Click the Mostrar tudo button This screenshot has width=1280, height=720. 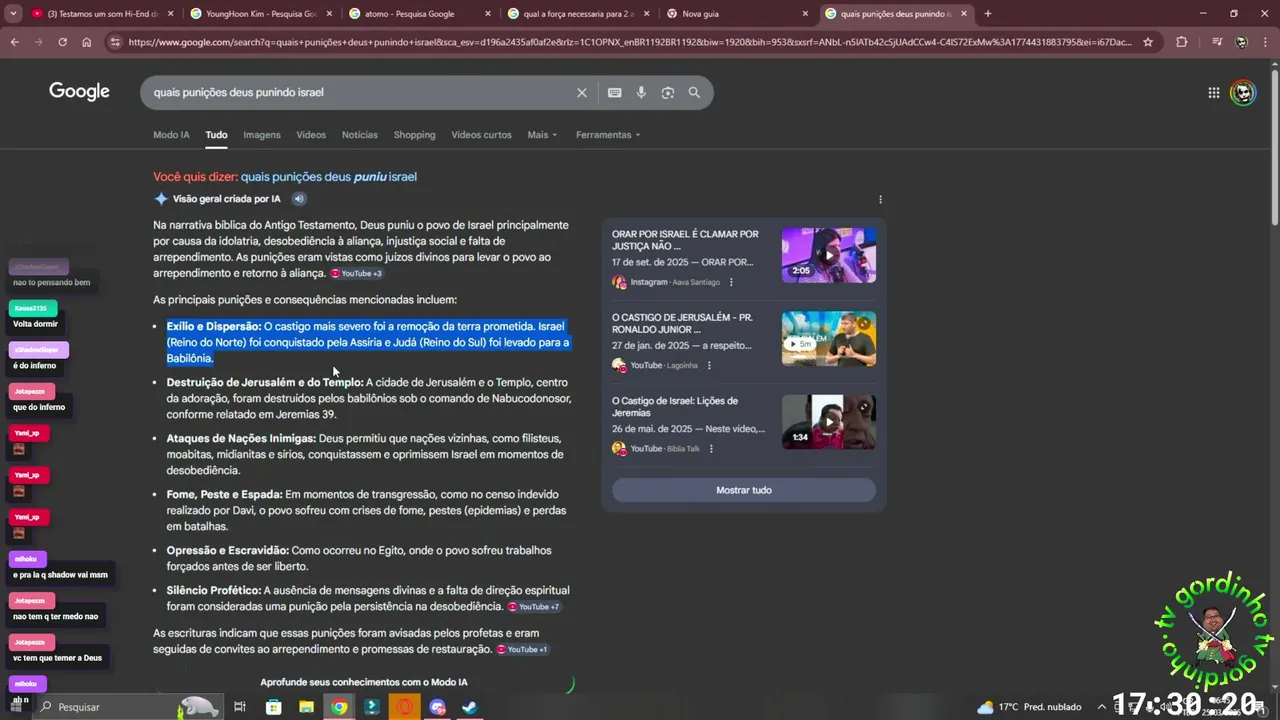pyautogui.click(x=744, y=490)
